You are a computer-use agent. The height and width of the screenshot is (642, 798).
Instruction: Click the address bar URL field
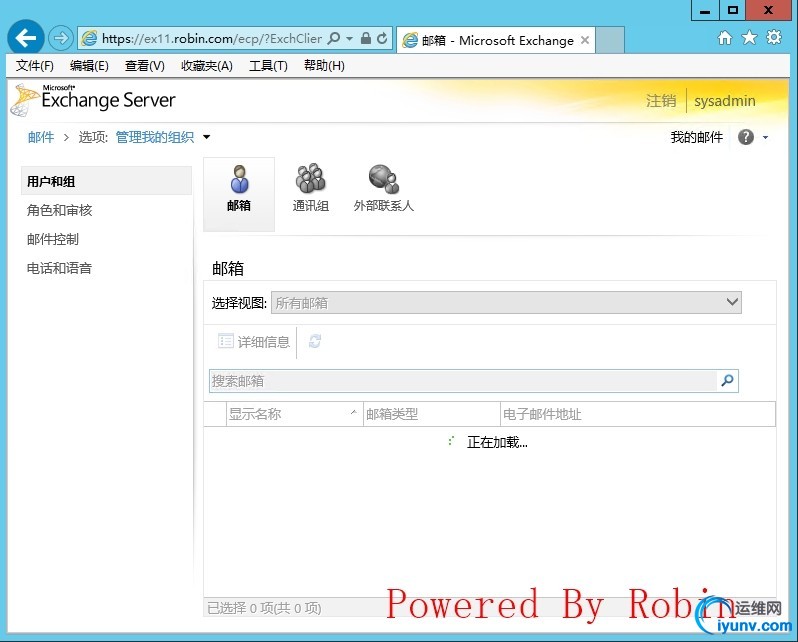pos(212,39)
